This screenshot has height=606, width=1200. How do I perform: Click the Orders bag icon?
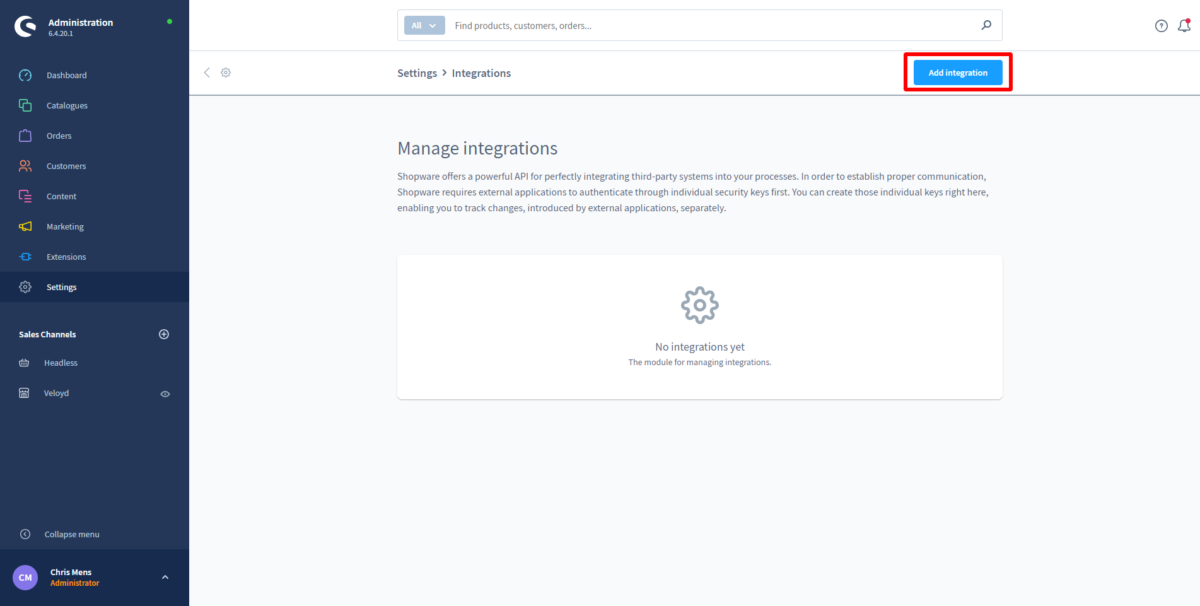[x=26, y=136]
